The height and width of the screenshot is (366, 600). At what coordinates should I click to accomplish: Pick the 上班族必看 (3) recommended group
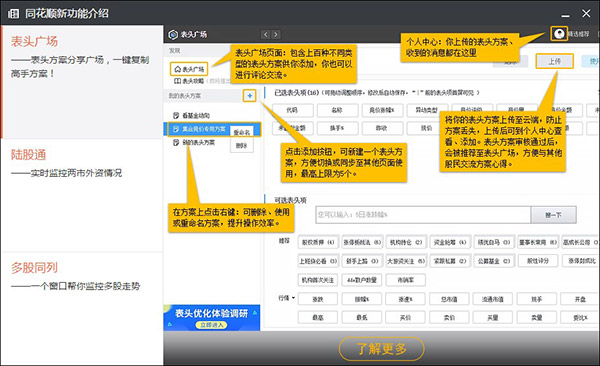[x=318, y=261]
